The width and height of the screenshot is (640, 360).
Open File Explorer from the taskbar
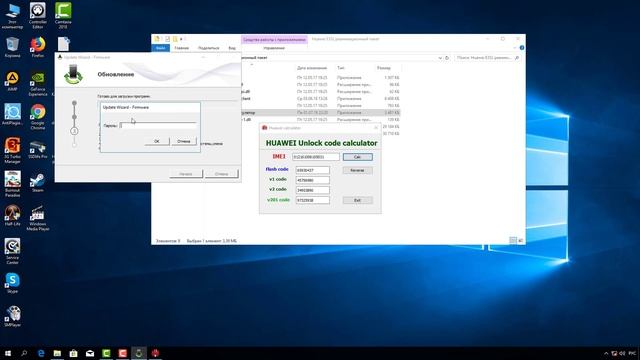pos(57,353)
